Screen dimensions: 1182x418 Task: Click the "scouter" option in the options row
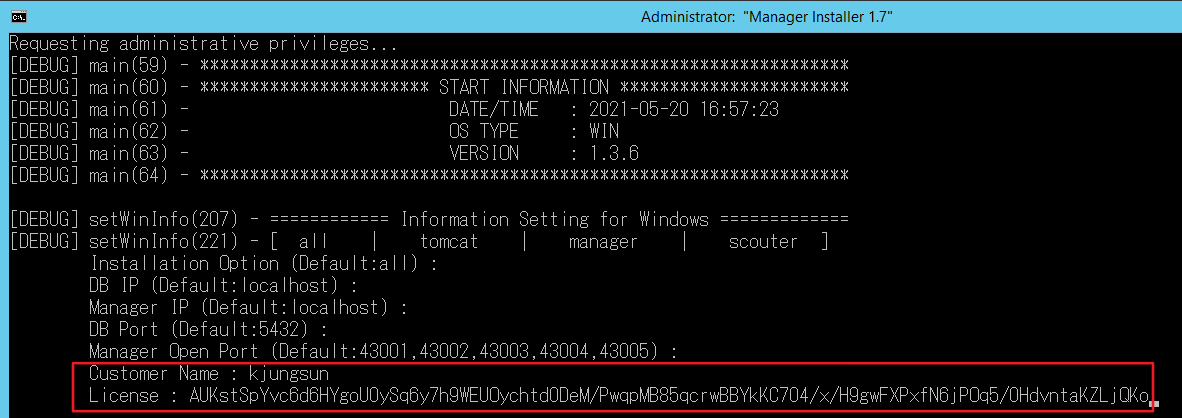(x=763, y=242)
